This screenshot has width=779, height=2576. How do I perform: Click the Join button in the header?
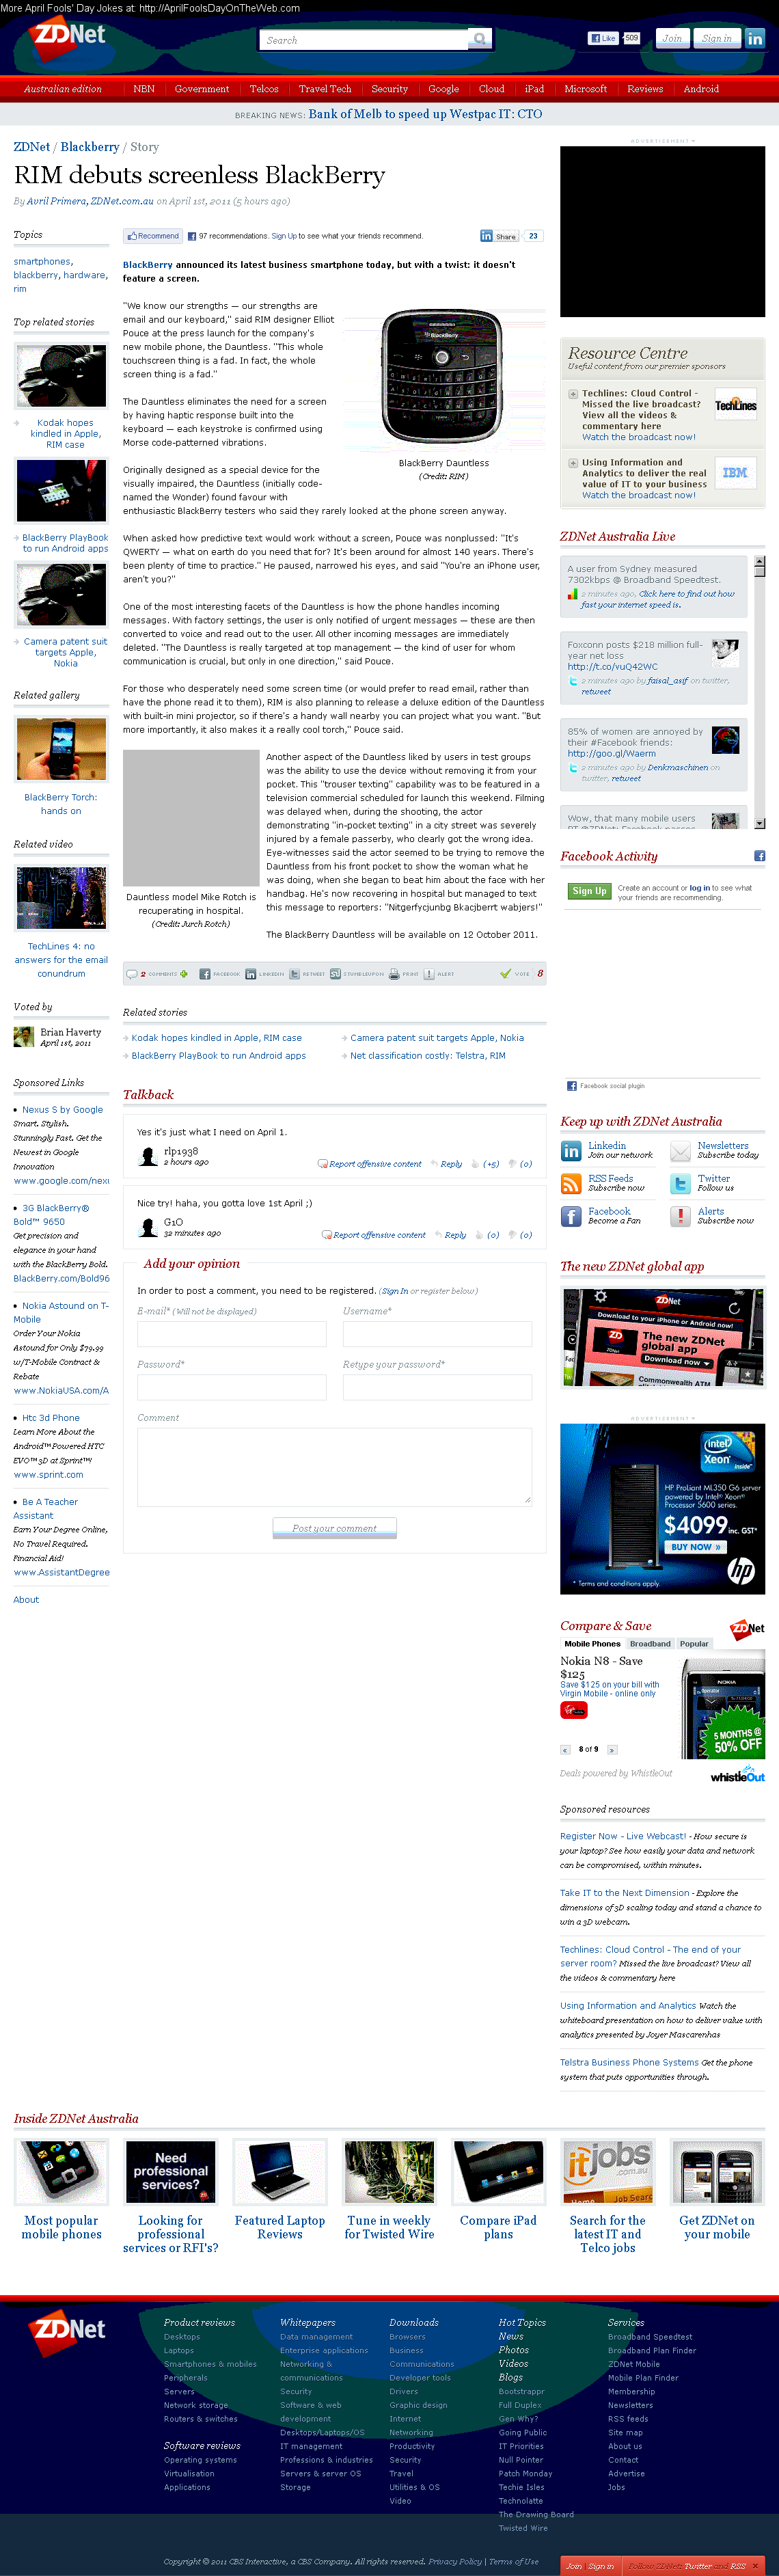(672, 38)
